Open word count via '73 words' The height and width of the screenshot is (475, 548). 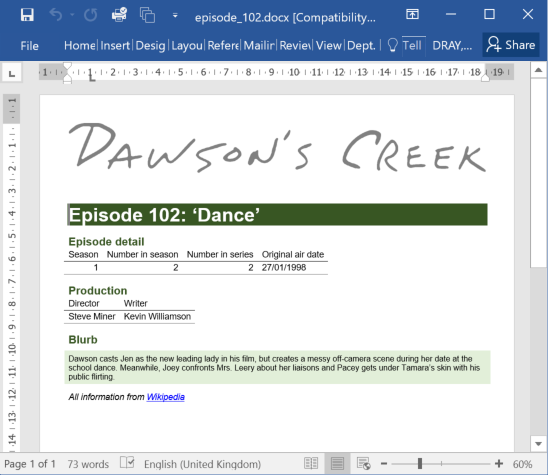(88, 464)
